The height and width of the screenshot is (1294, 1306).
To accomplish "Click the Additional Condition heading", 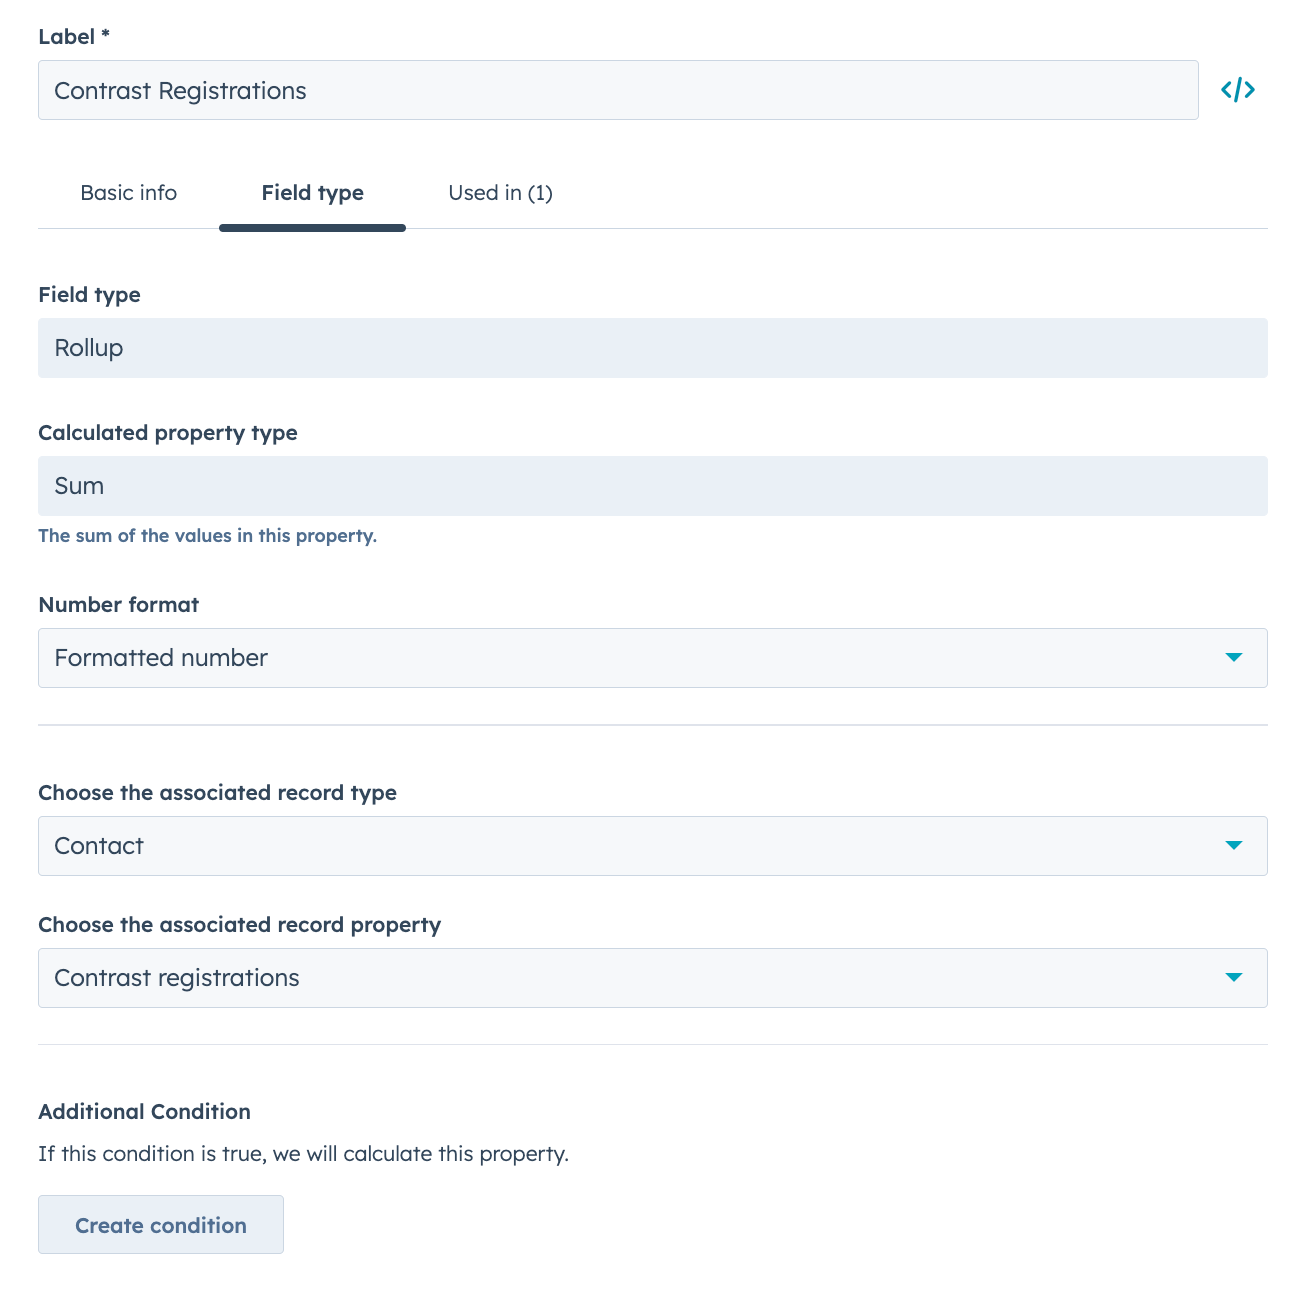I will pos(143,1111).
